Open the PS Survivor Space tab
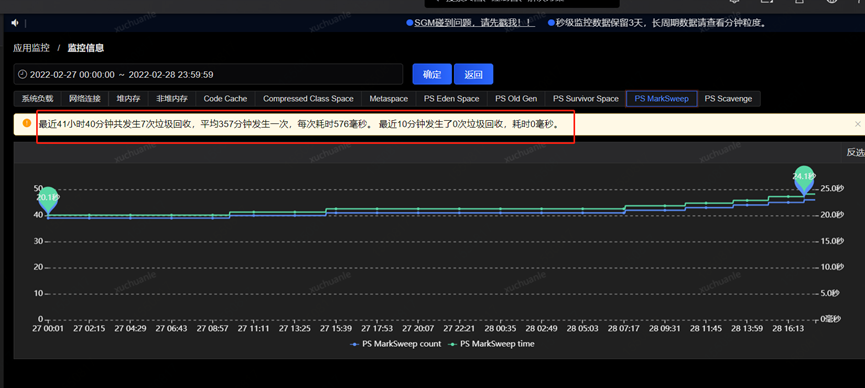The image size is (865, 388). coord(586,99)
